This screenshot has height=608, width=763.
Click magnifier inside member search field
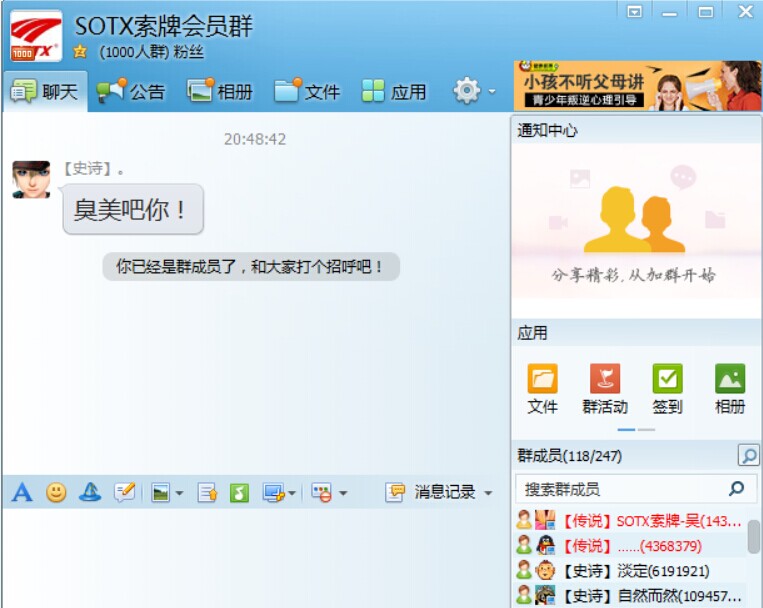pos(737,488)
